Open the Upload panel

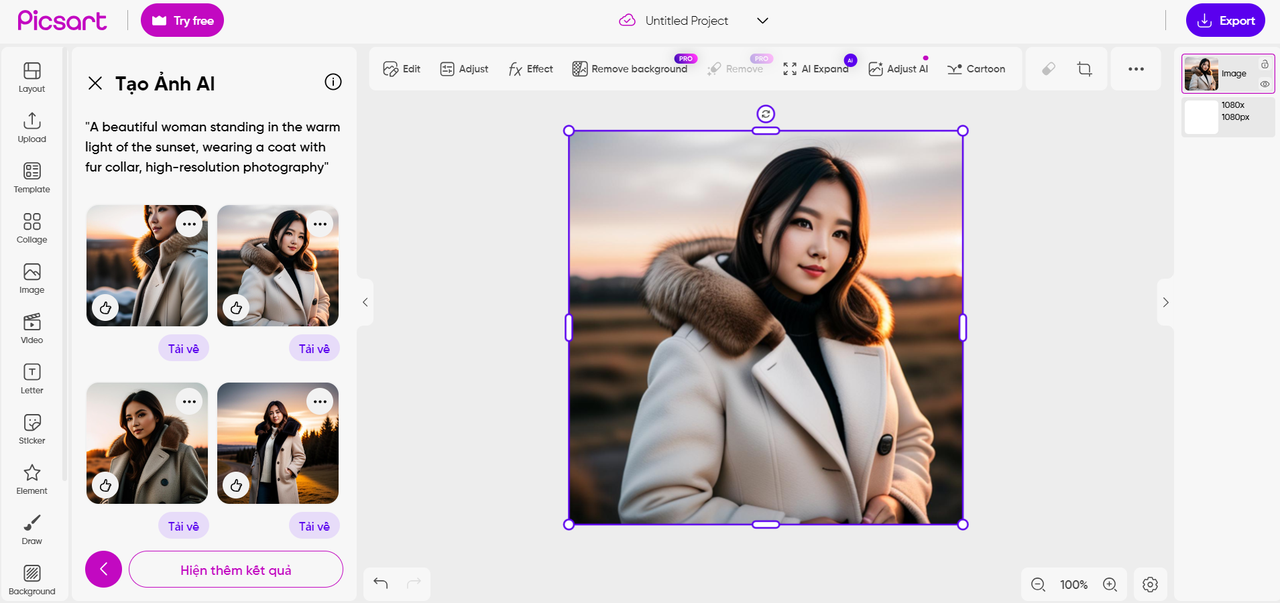pos(32,127)
